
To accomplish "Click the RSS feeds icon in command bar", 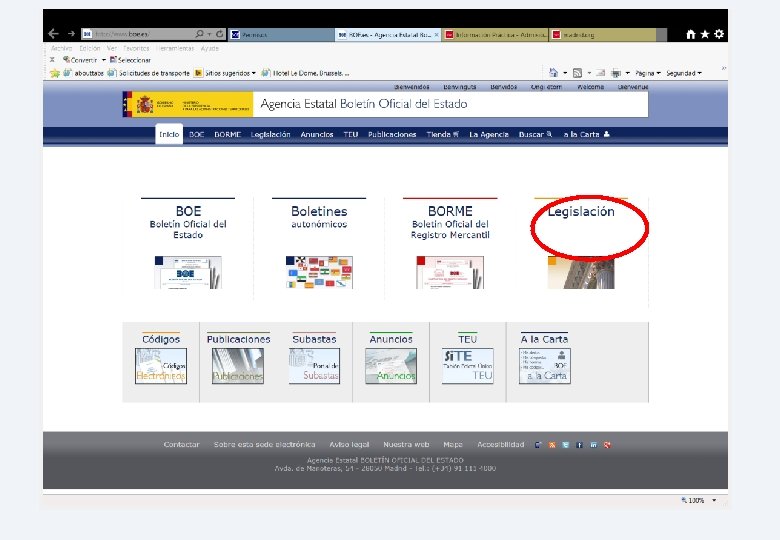I will pyautogui.click(x=577, y=73).
